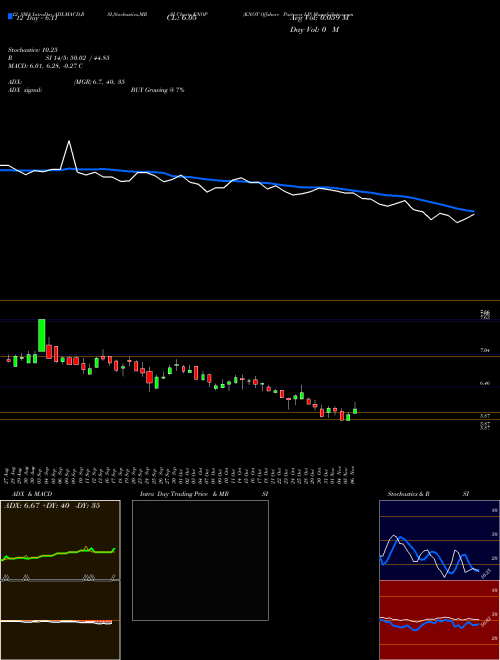Click the end of the blue moving-average line
The image size is (500, 660).
pos(473,211)
